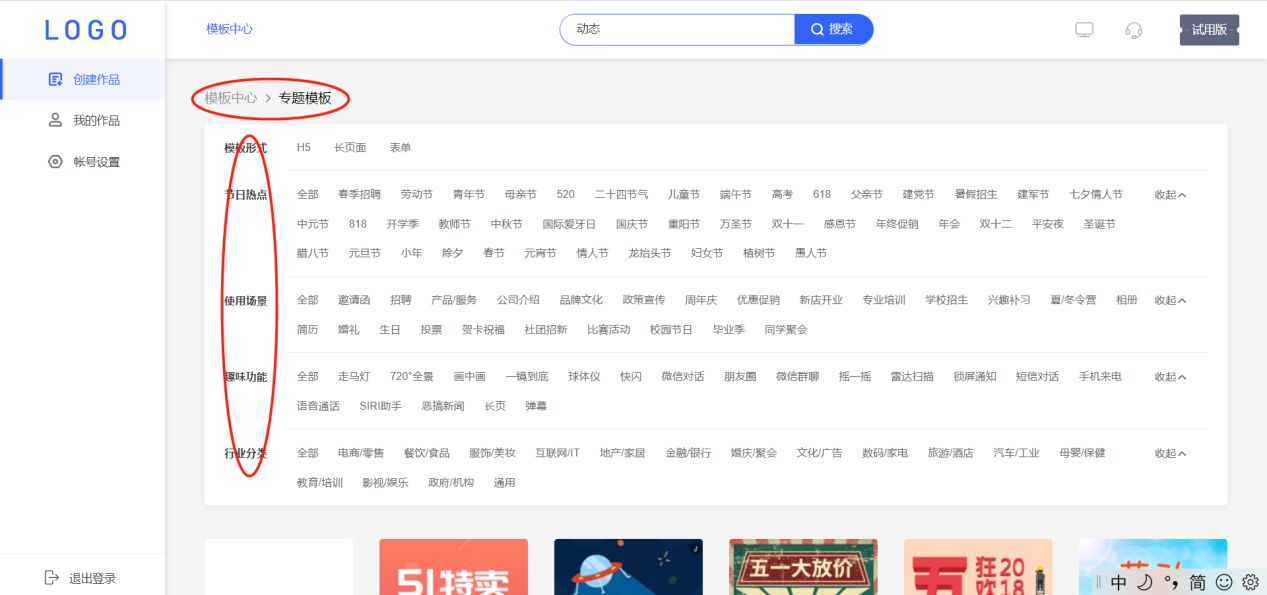1267x595 pixels.
Task: Filter by 弹幕 feature
Action: [x=536, y=406]
